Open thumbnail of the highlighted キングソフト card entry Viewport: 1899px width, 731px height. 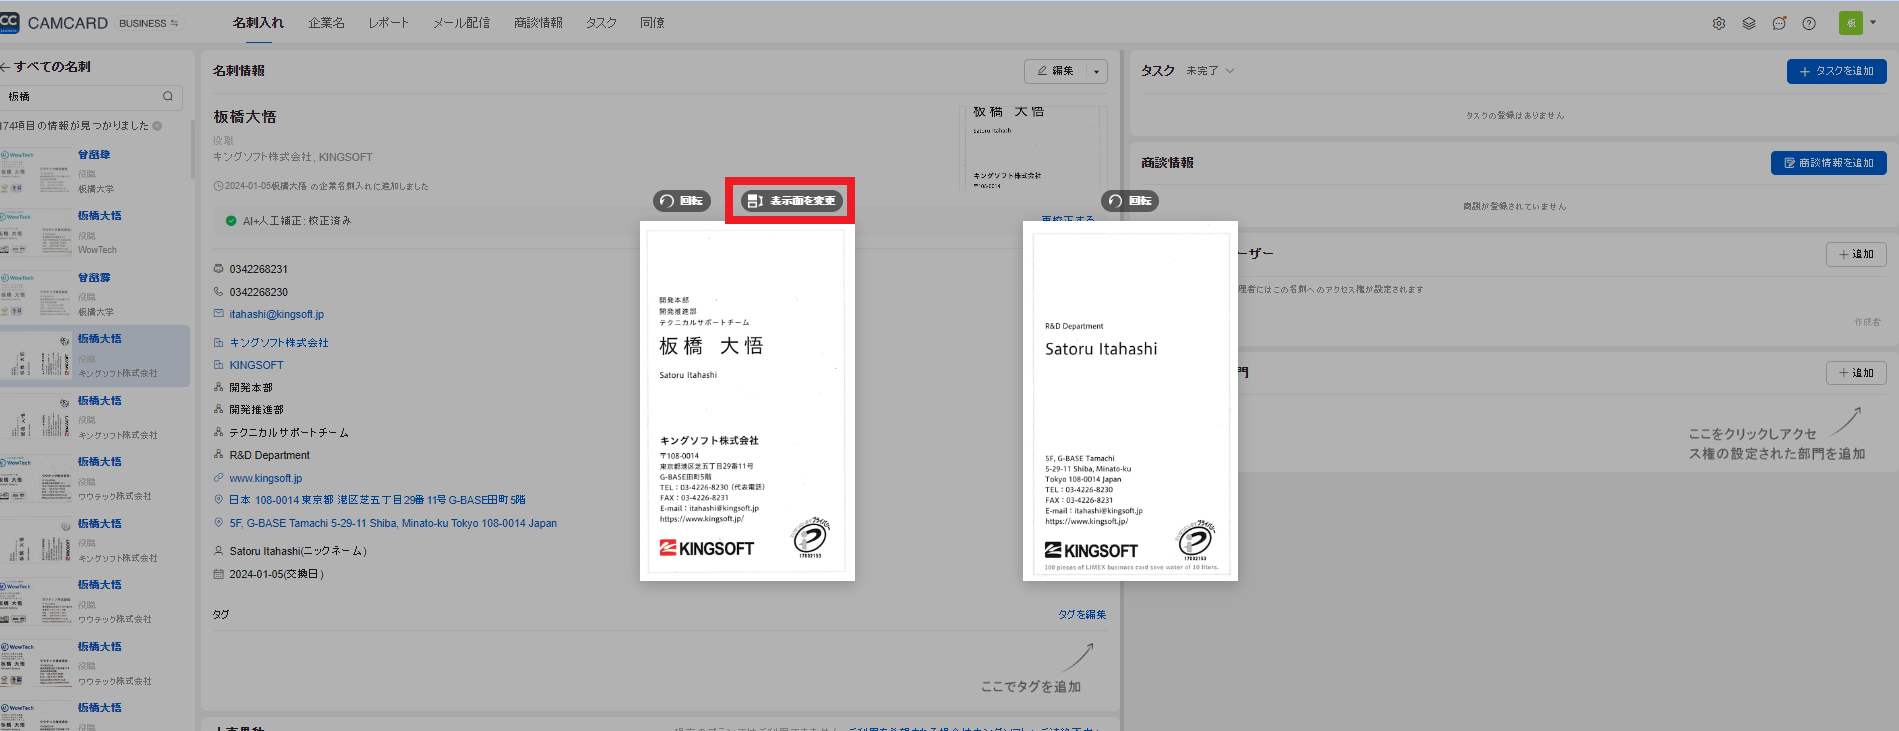click(x=36, y=357)
